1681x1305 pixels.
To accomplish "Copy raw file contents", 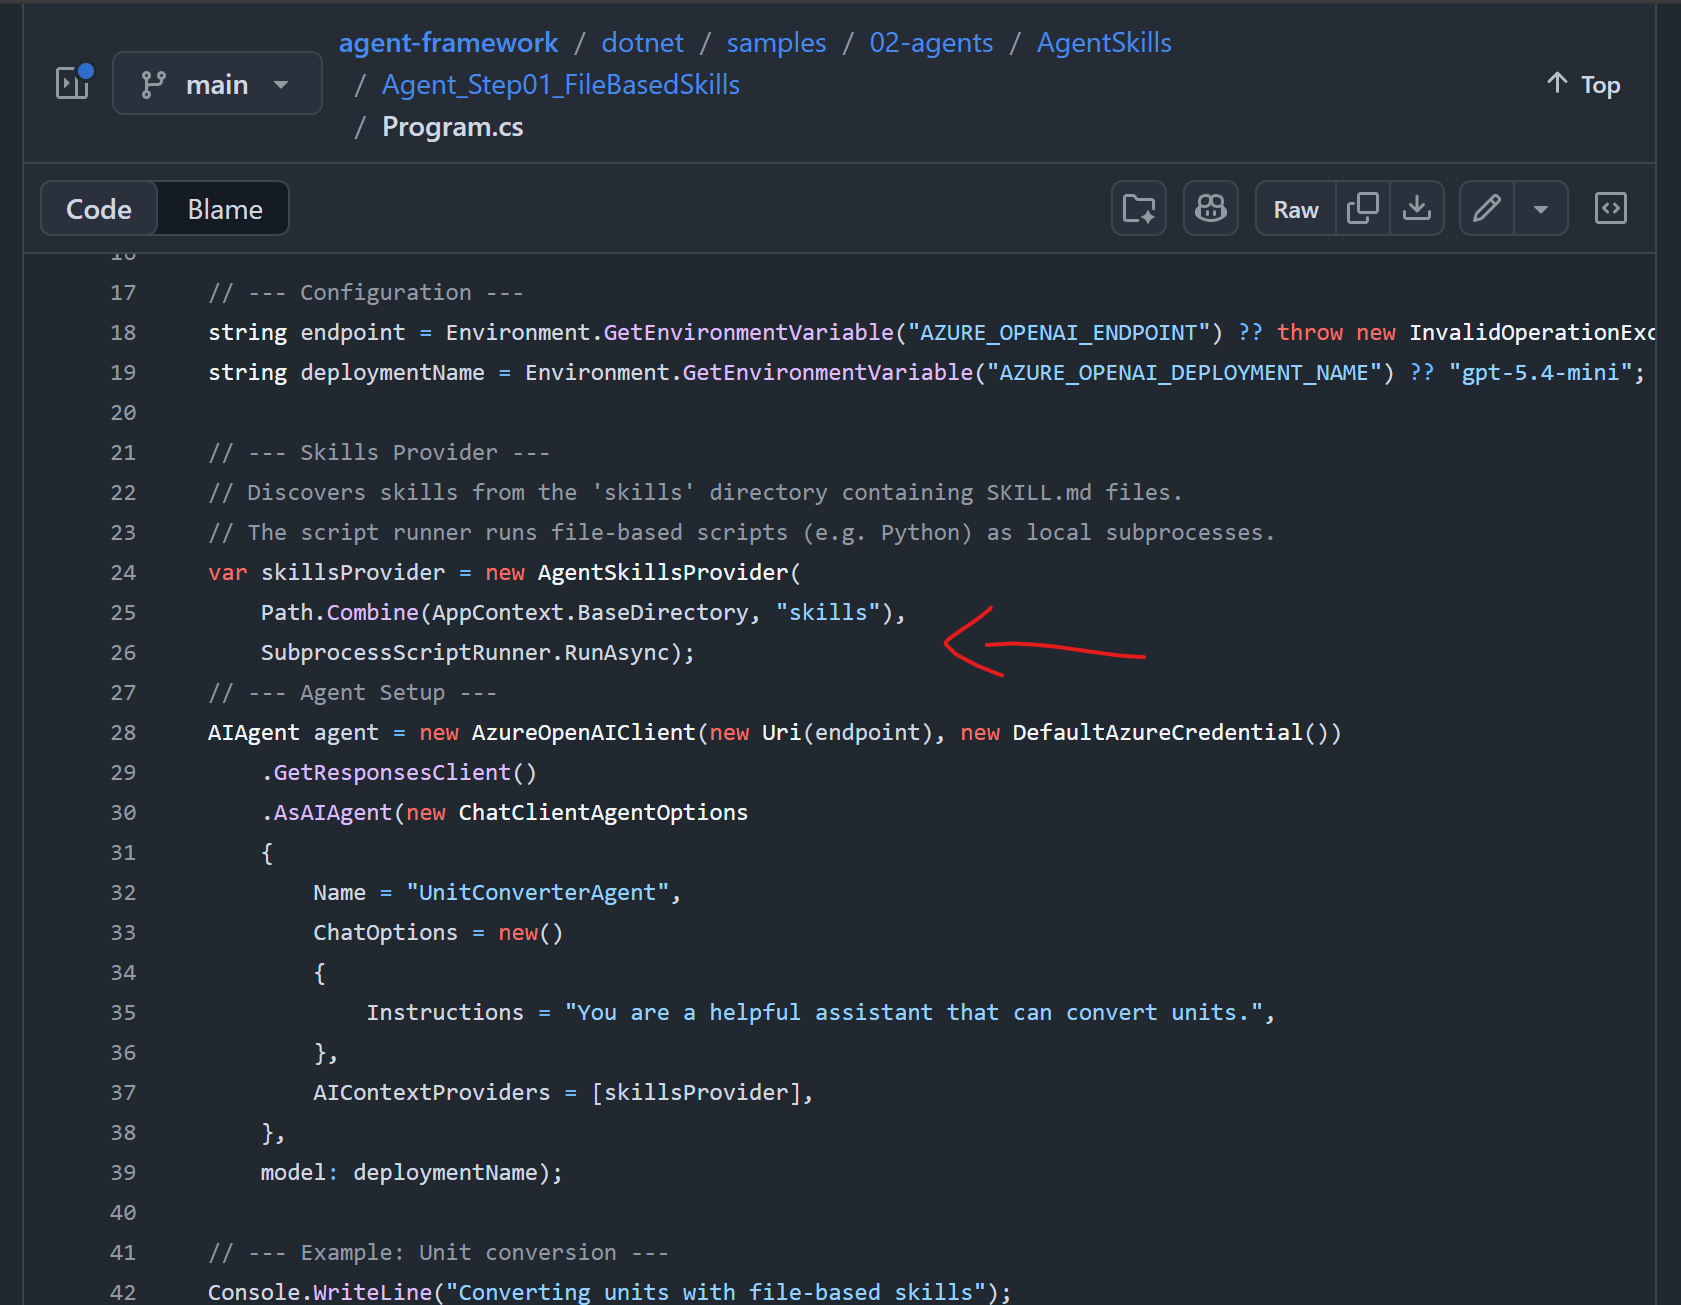I will [x=1363, y=208].
